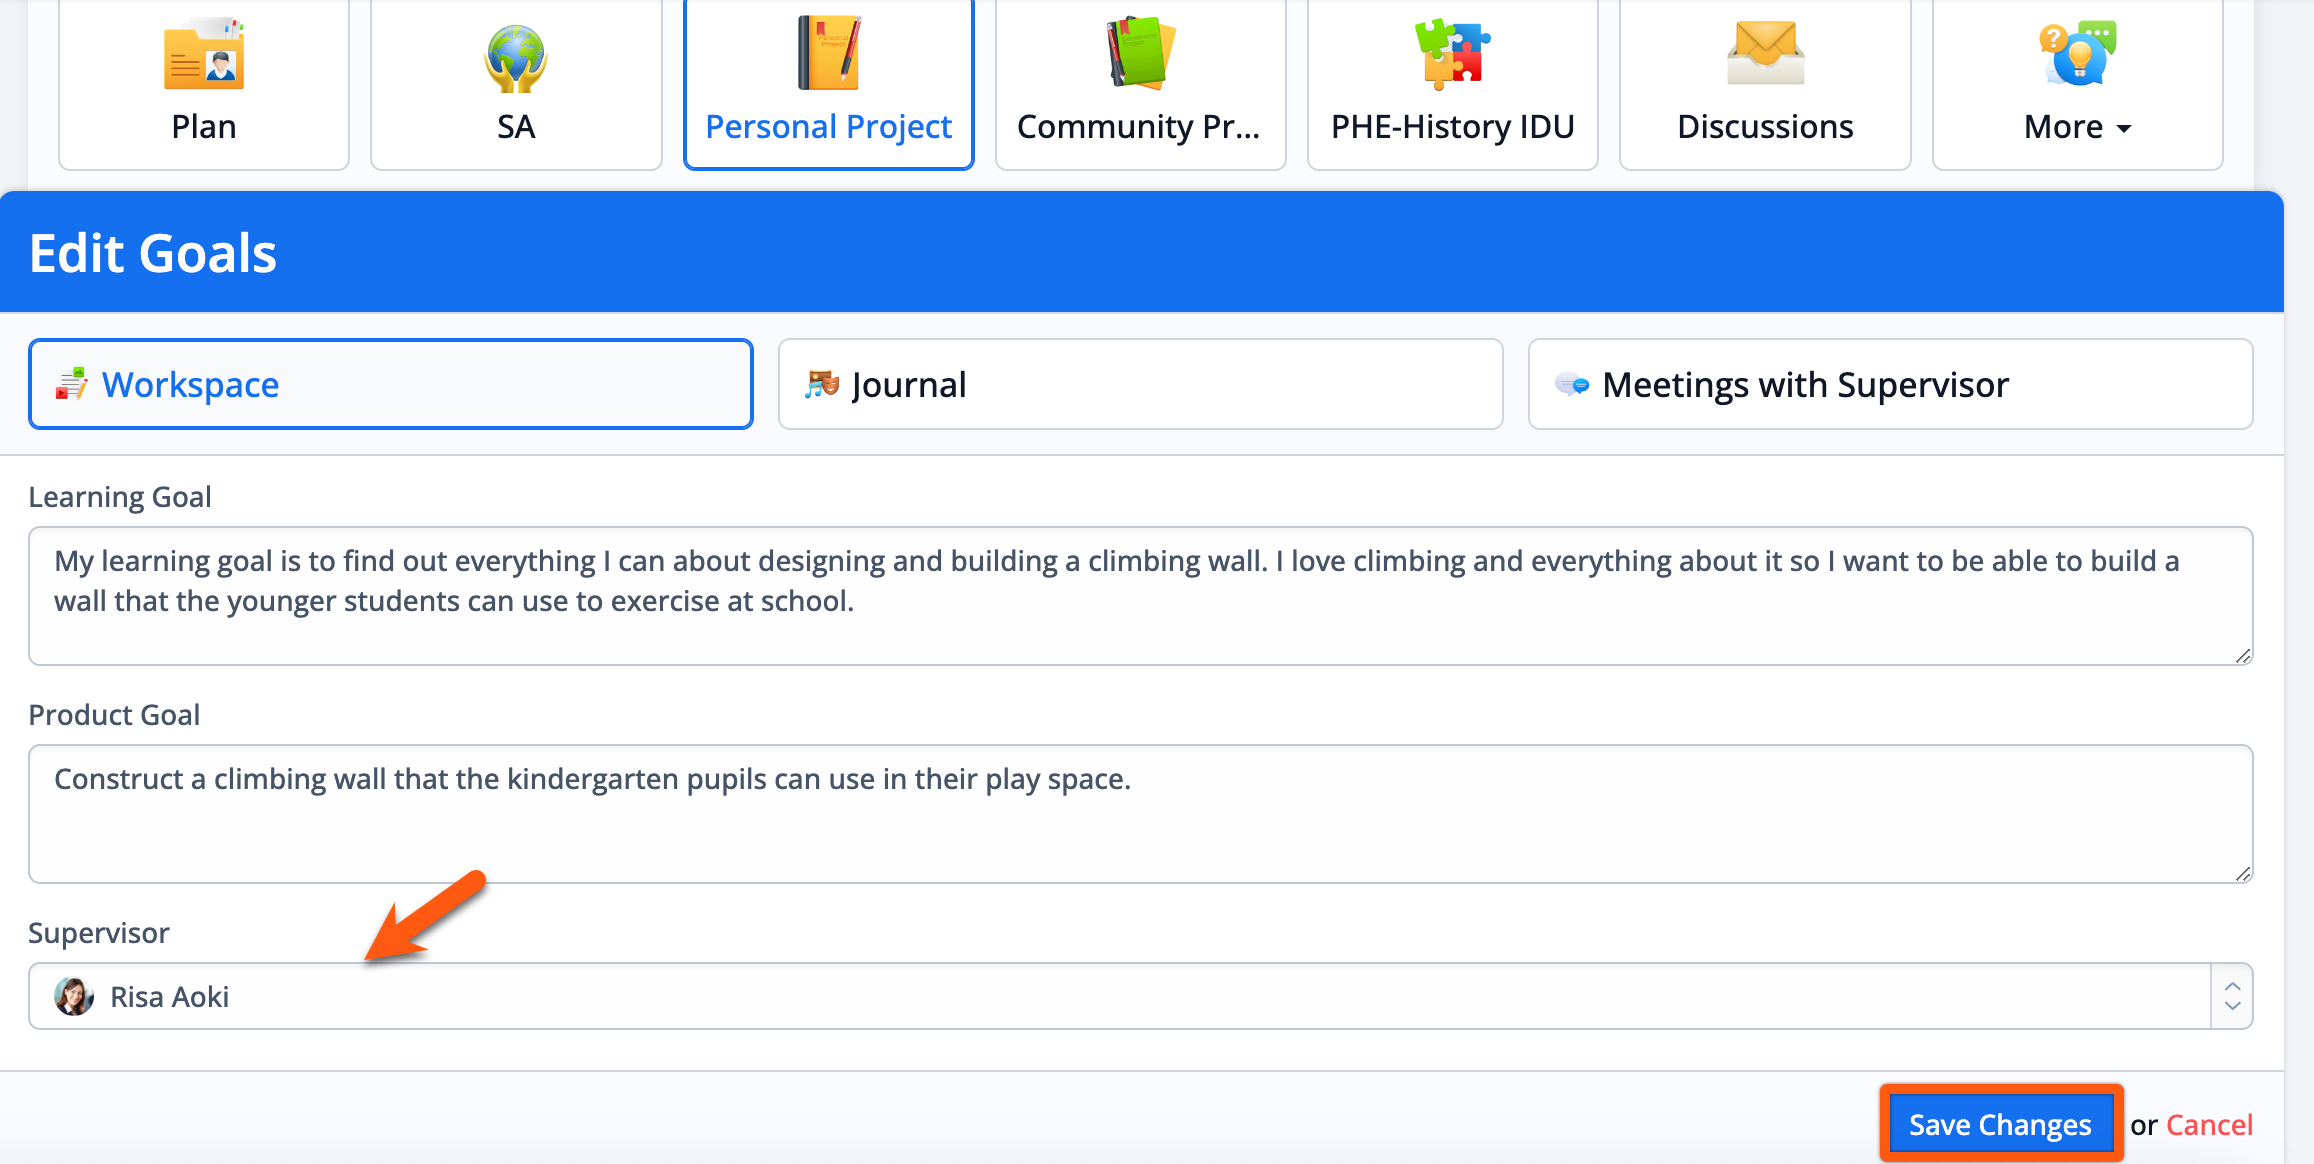Click the green Community Project book icon
2314x1164 pixels.
pyautogui.click(x=1141, y=53)
